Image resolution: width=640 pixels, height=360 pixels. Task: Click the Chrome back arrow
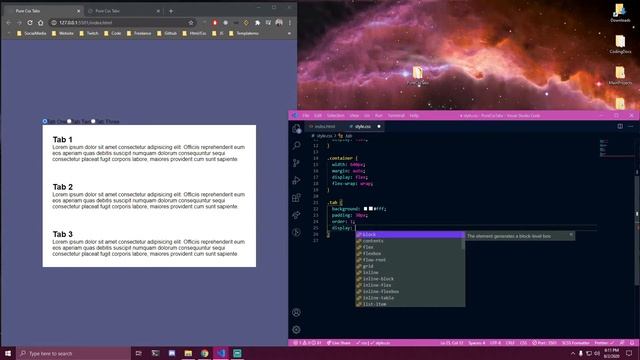pyautogui.click(x=9, y=23)
